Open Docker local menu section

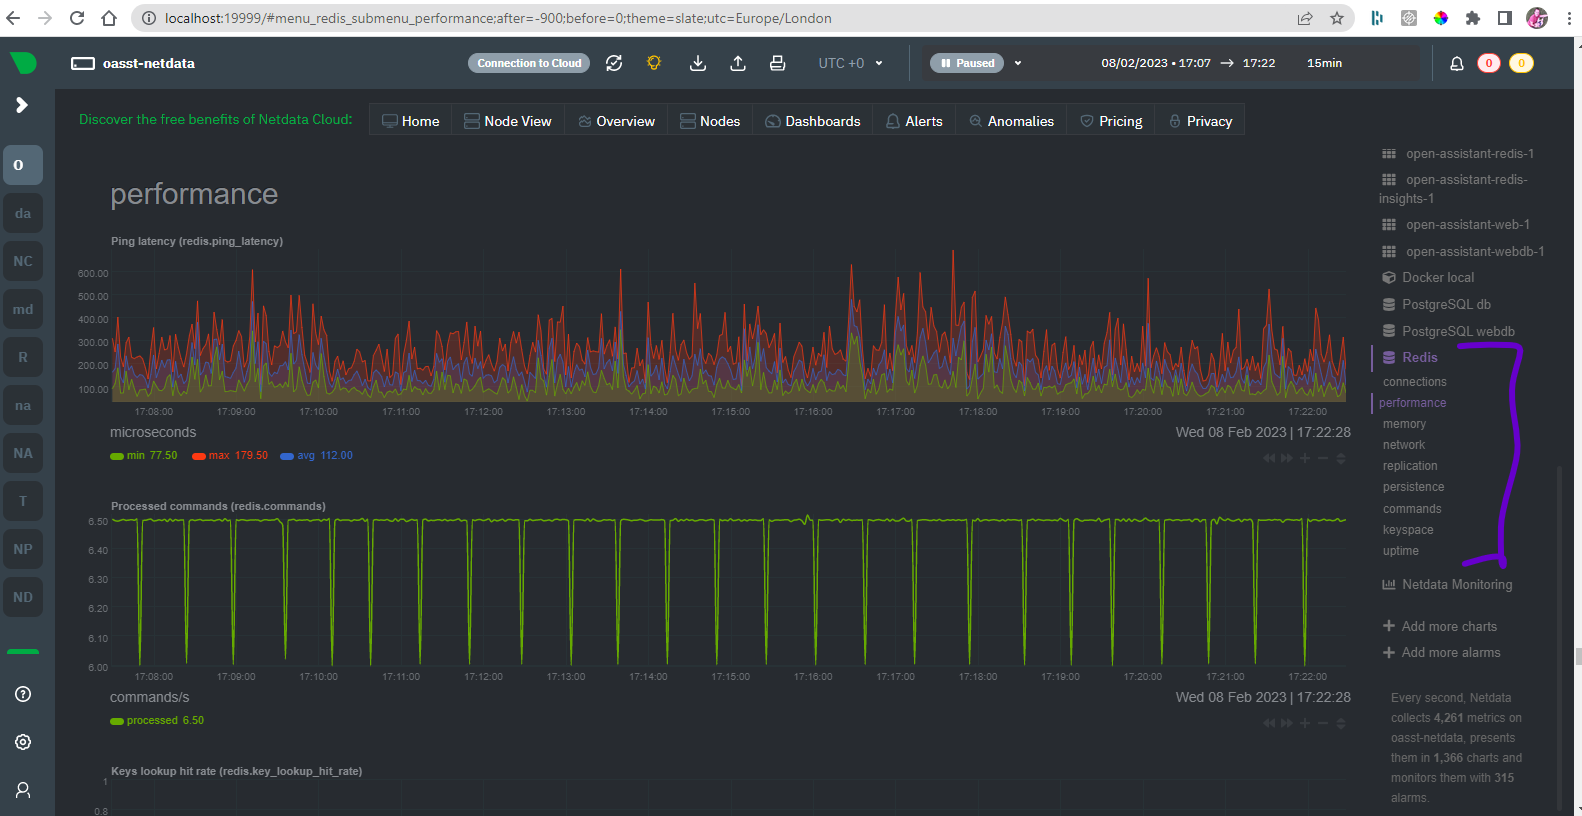tap(1428, 278)
